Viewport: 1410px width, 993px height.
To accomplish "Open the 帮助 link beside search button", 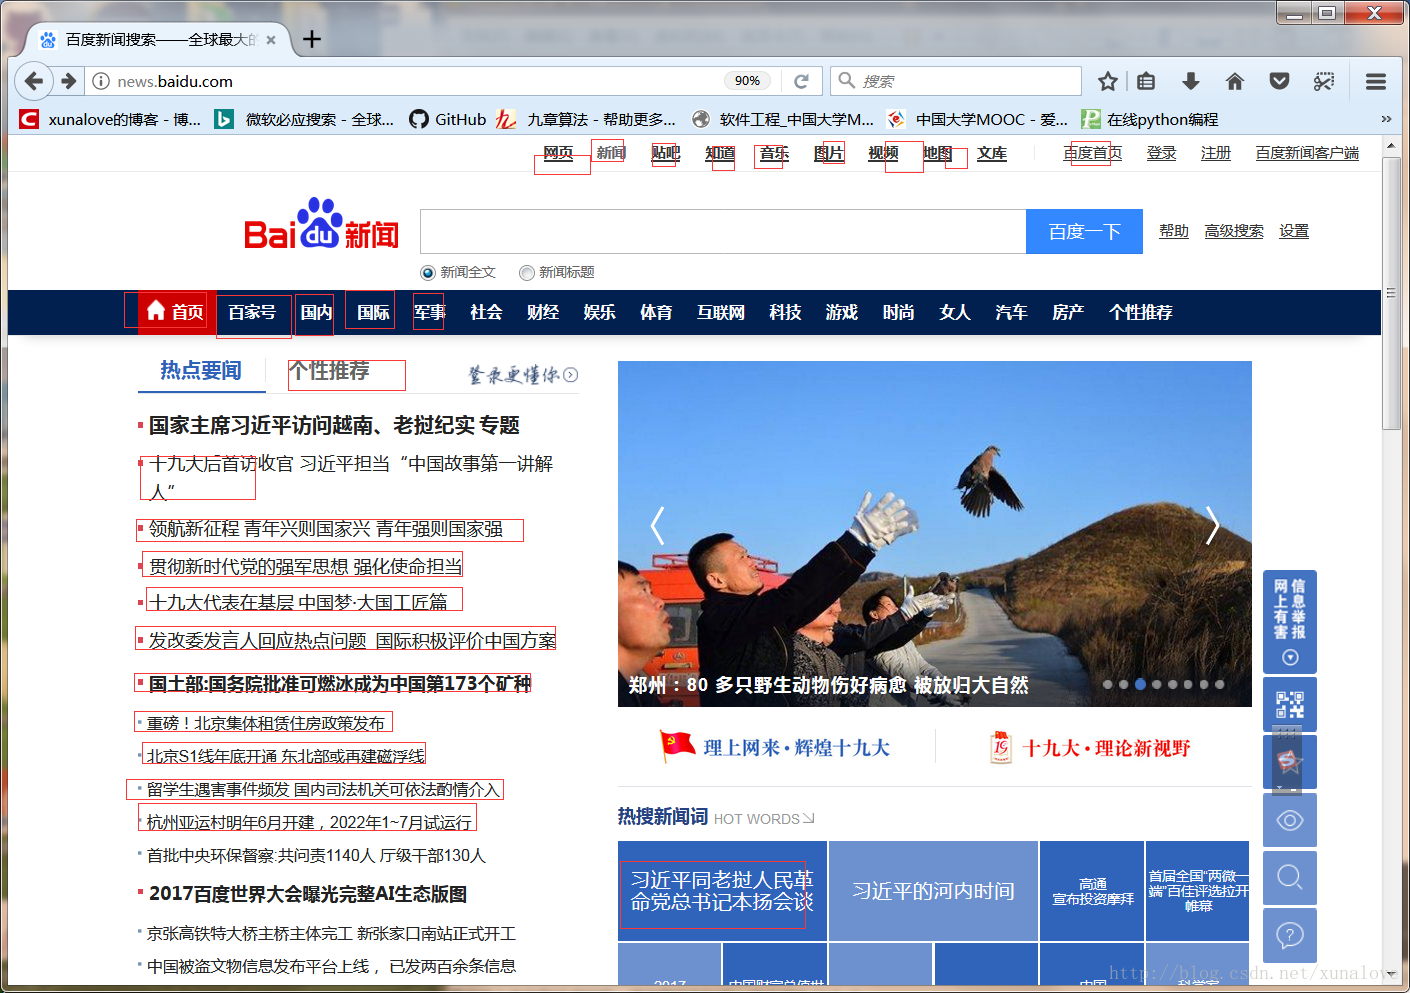I will (1174, 231).
